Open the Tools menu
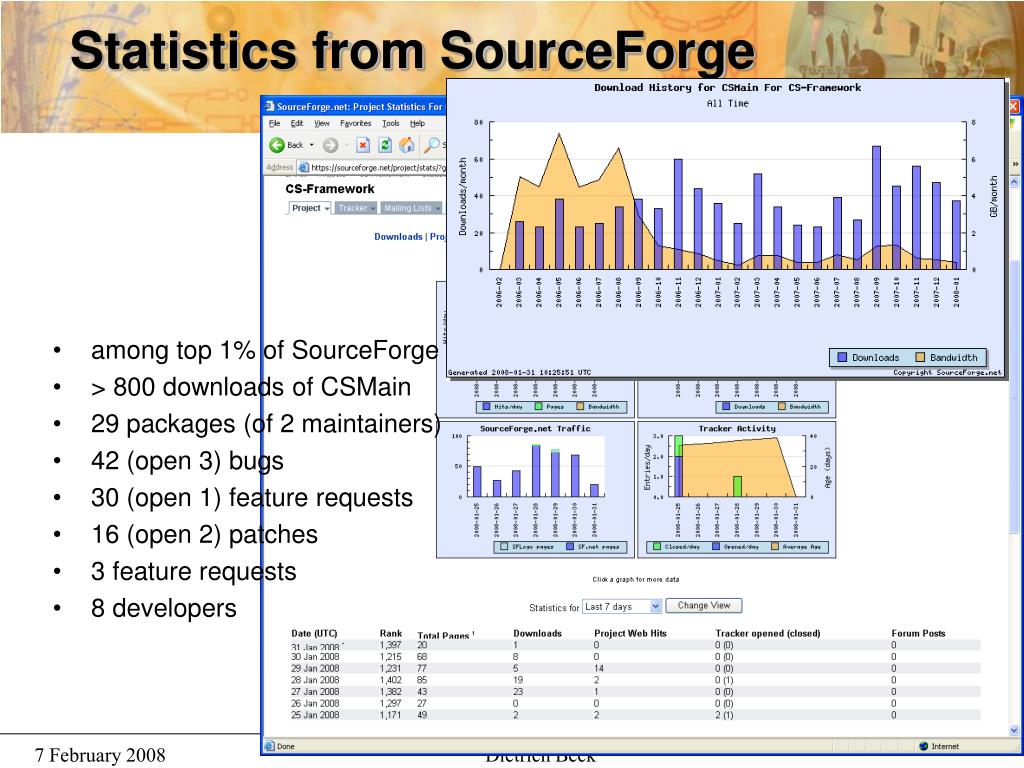Viewport: 1024px width, 768px height. click(391, 123)
